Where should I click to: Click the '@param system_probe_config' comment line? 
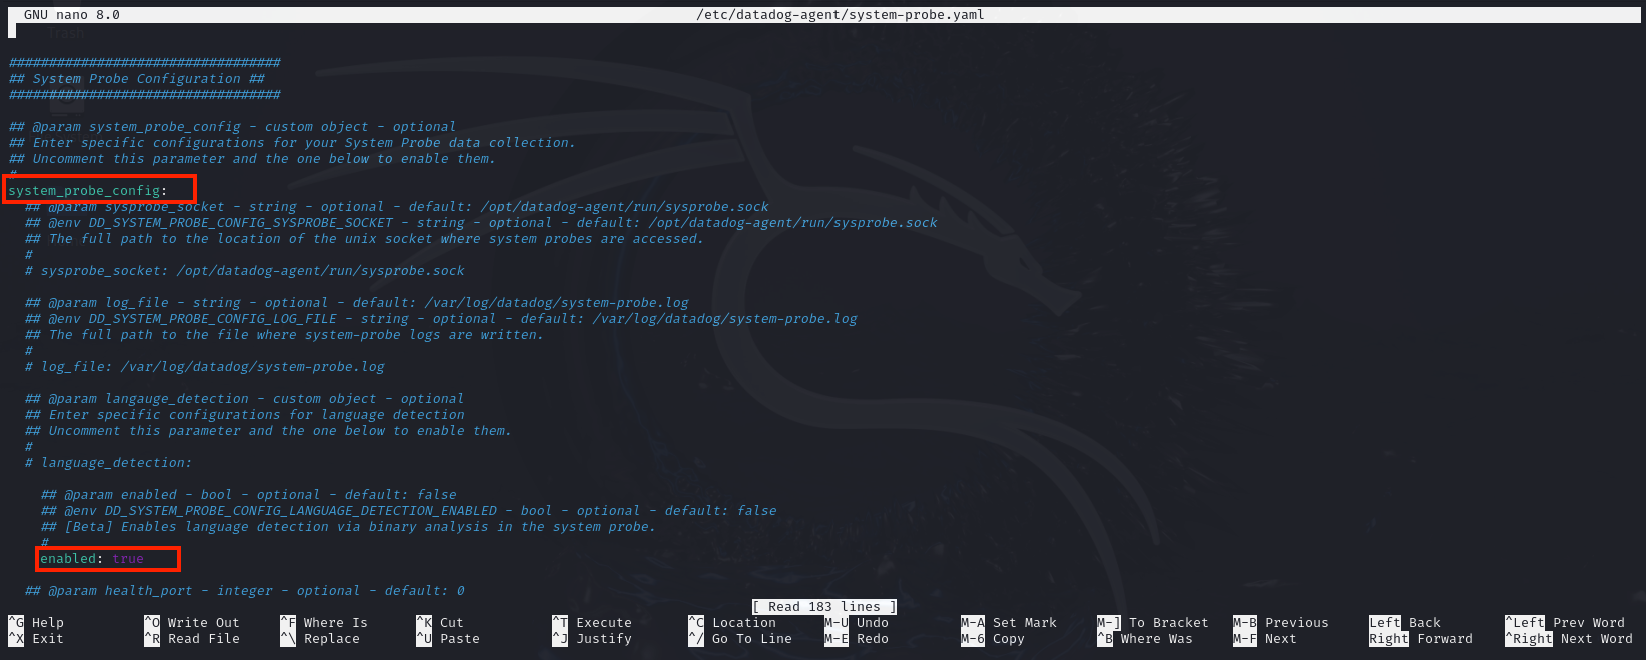(232, 127)
